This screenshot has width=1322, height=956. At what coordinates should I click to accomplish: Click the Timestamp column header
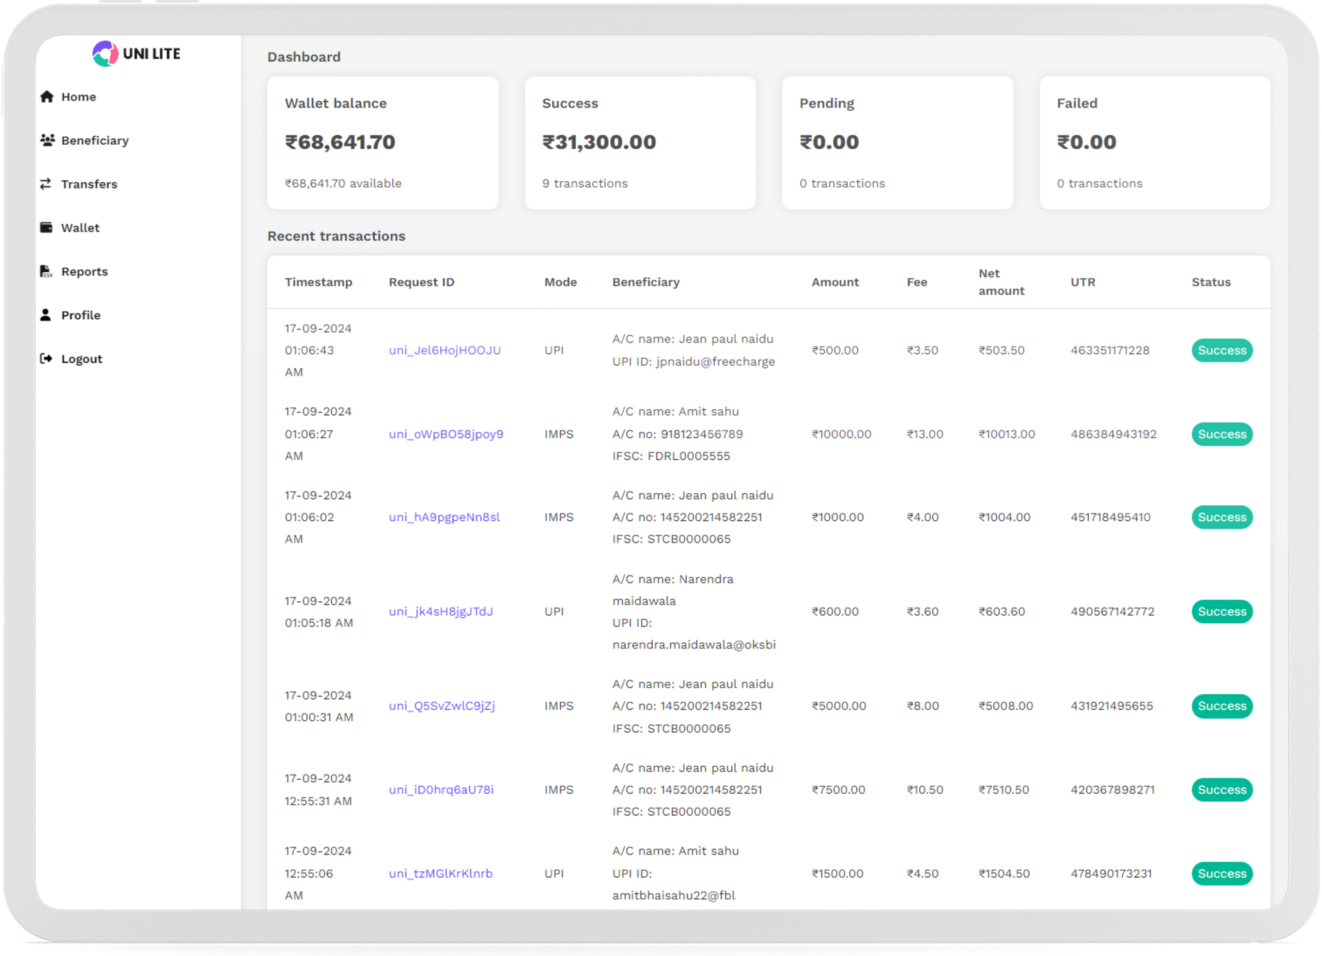318,282
